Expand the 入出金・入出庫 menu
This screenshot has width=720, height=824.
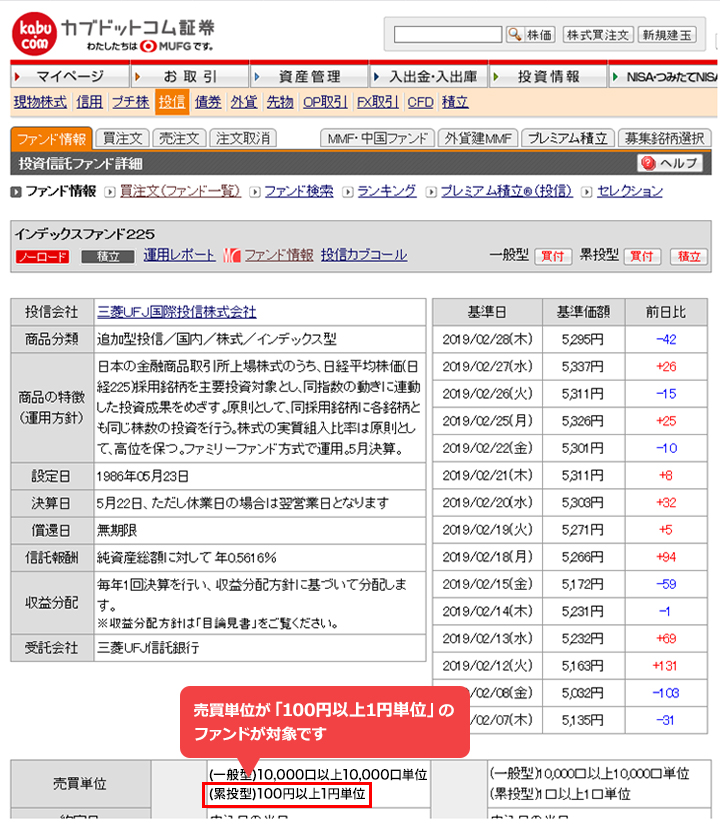[x=429, y=77]
